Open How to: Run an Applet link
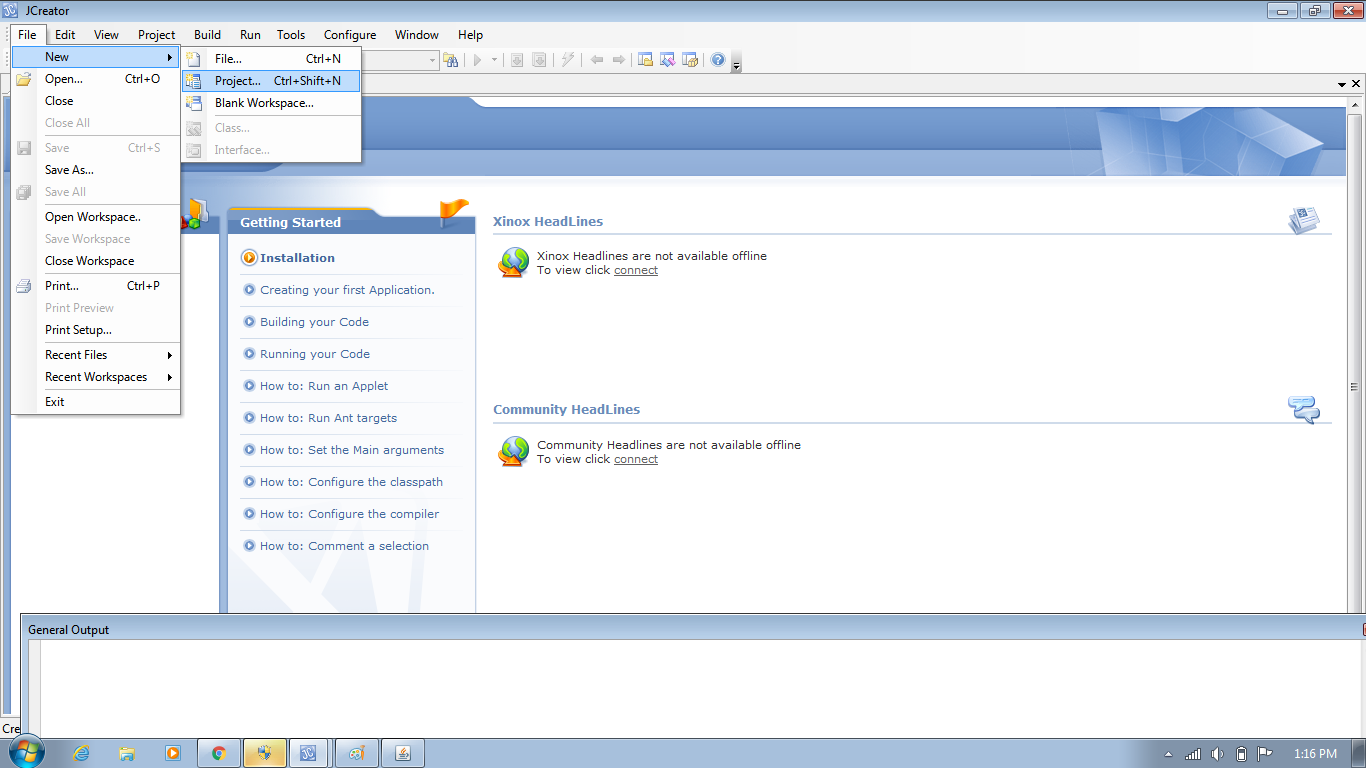The height and width of the screenshot is (768, 1366). (x=324, y=386)
